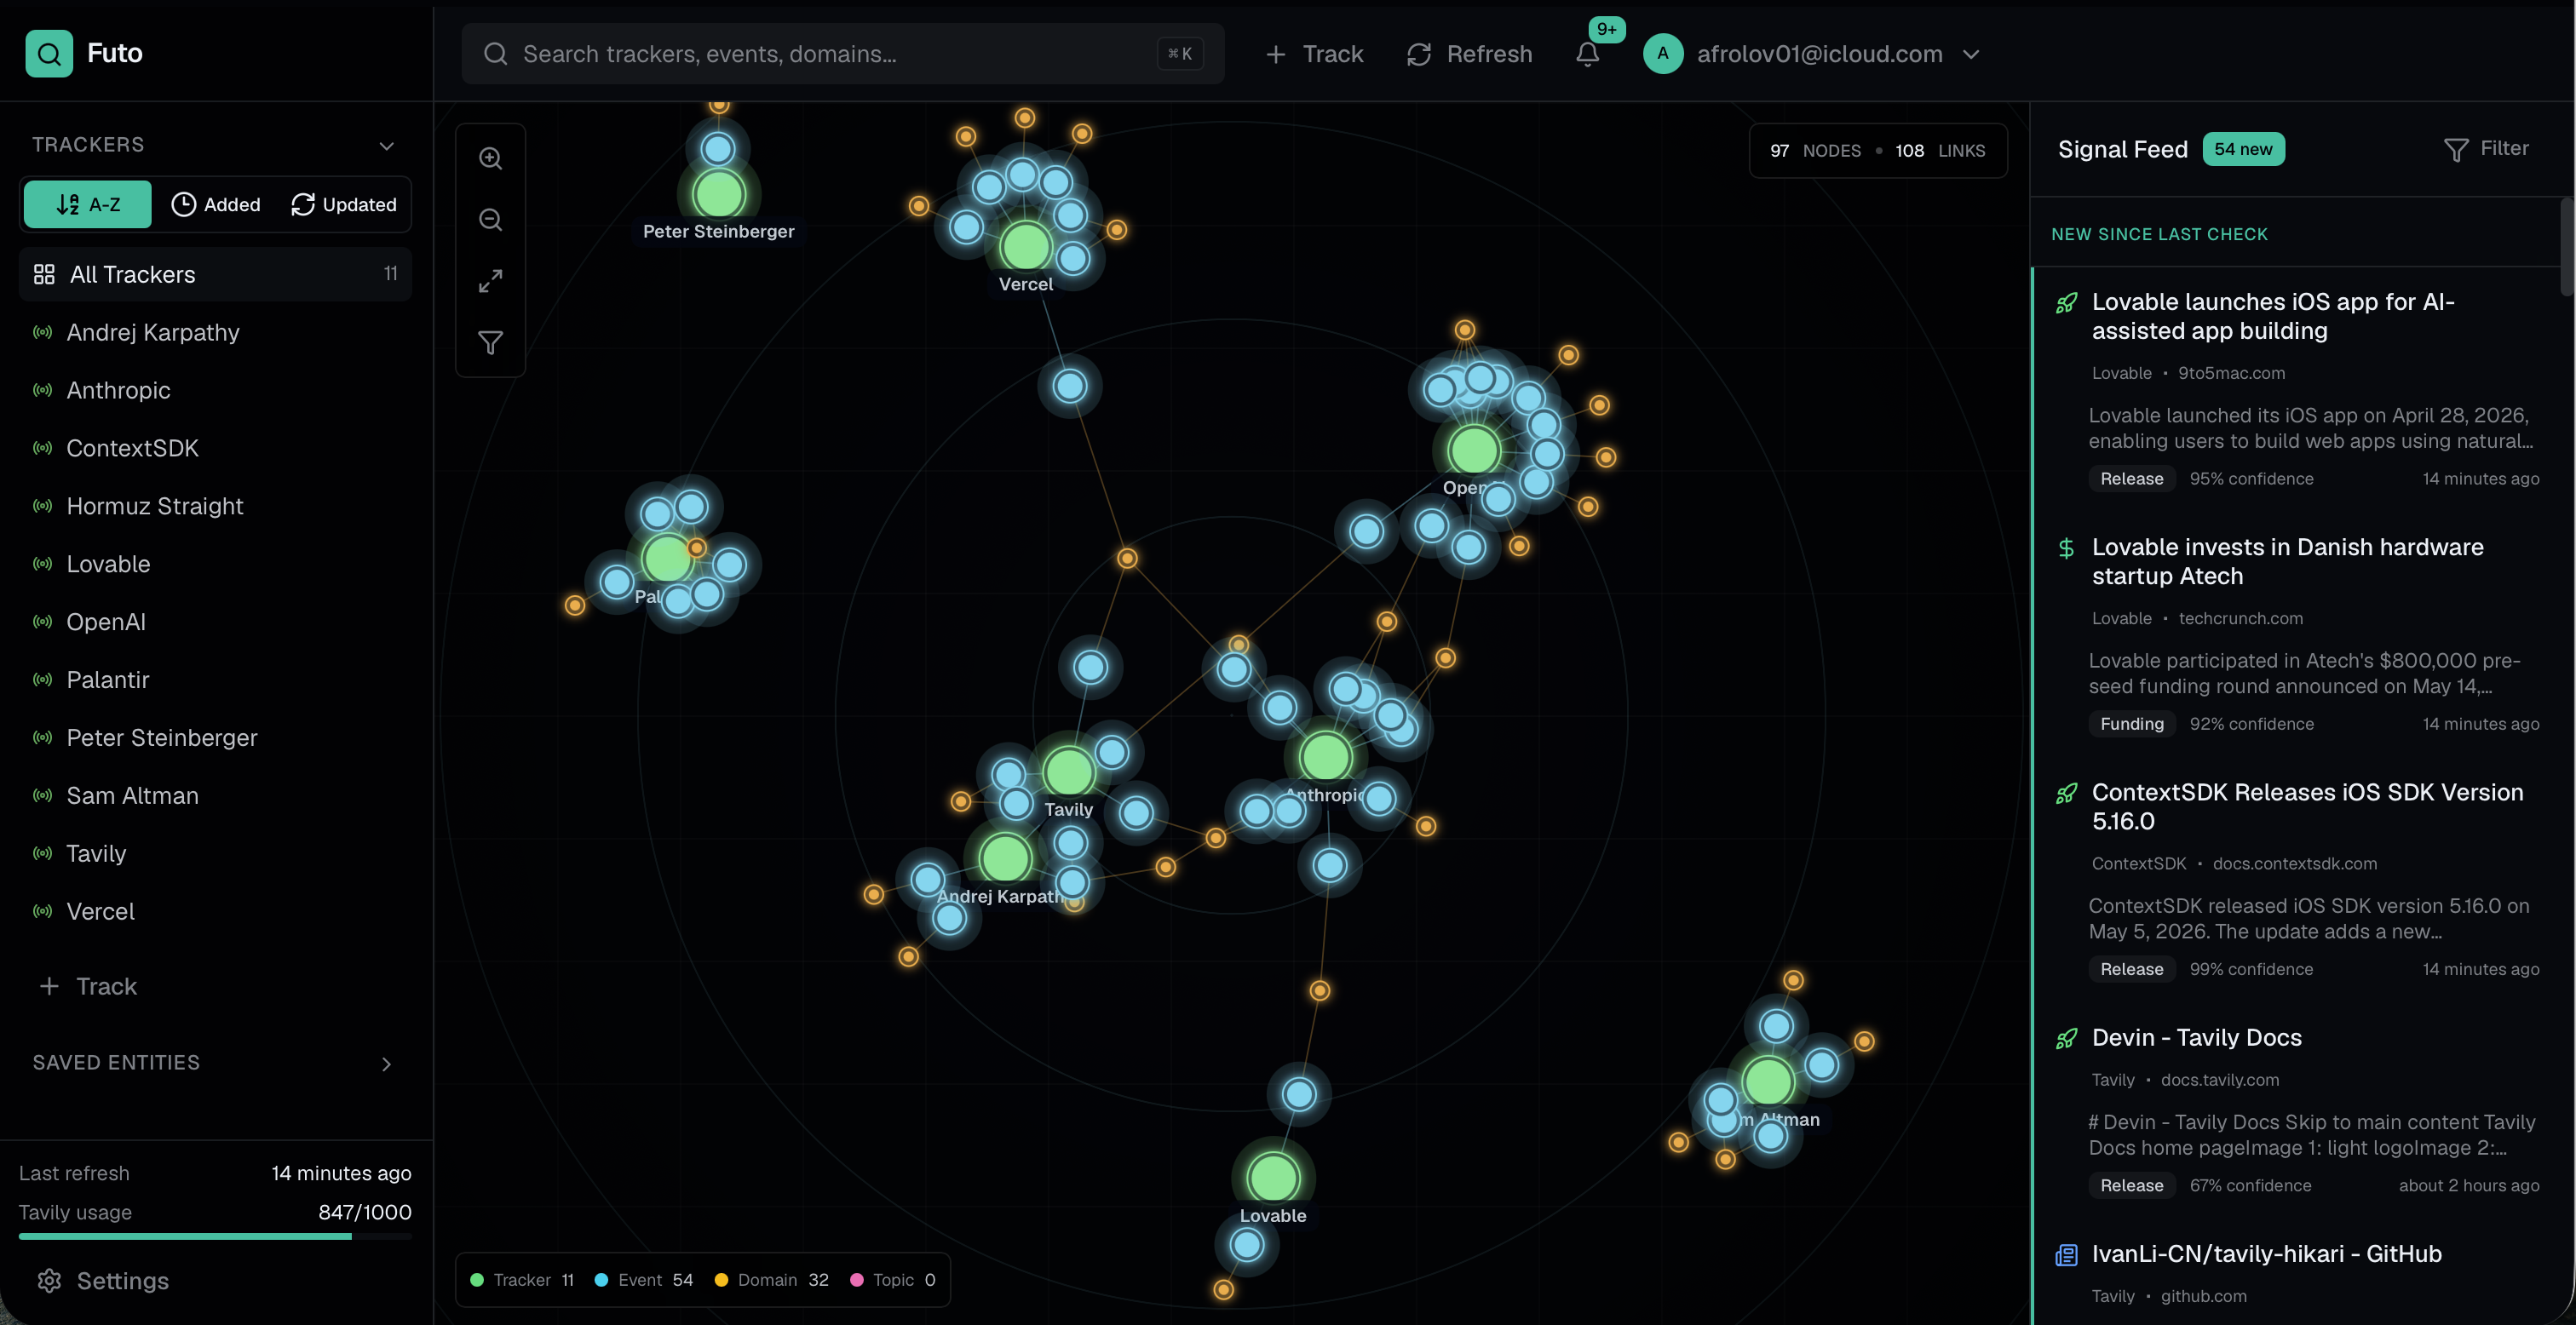Select Sam Altman tracker in sidebar
The width and height of the screenshot is (2576, 1325).
215,796
